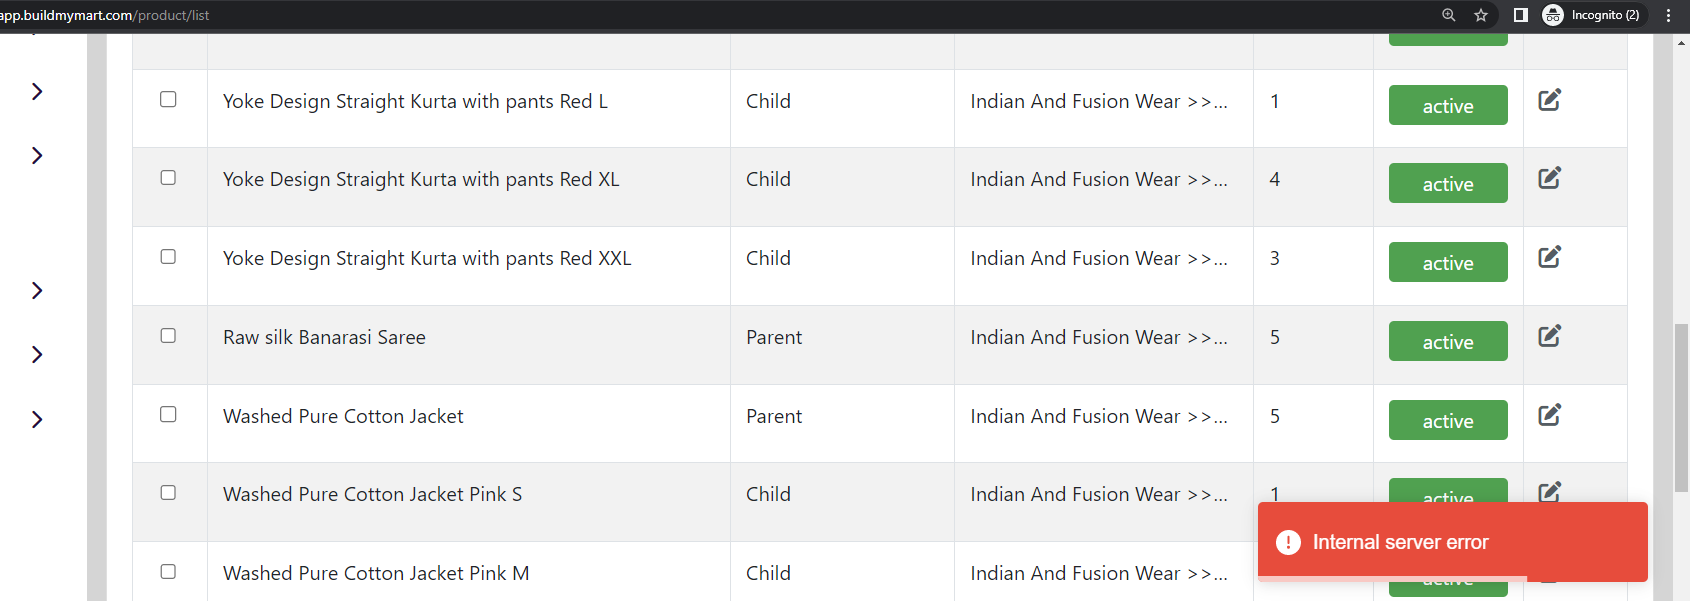Click the page vertical scrollbar thumb
Viewport: 1690px width, 601px height.
point(1681,407)
